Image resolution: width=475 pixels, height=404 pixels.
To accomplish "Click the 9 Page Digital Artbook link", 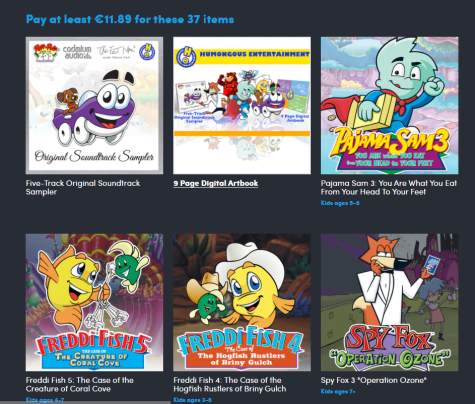I will point(216,183).
